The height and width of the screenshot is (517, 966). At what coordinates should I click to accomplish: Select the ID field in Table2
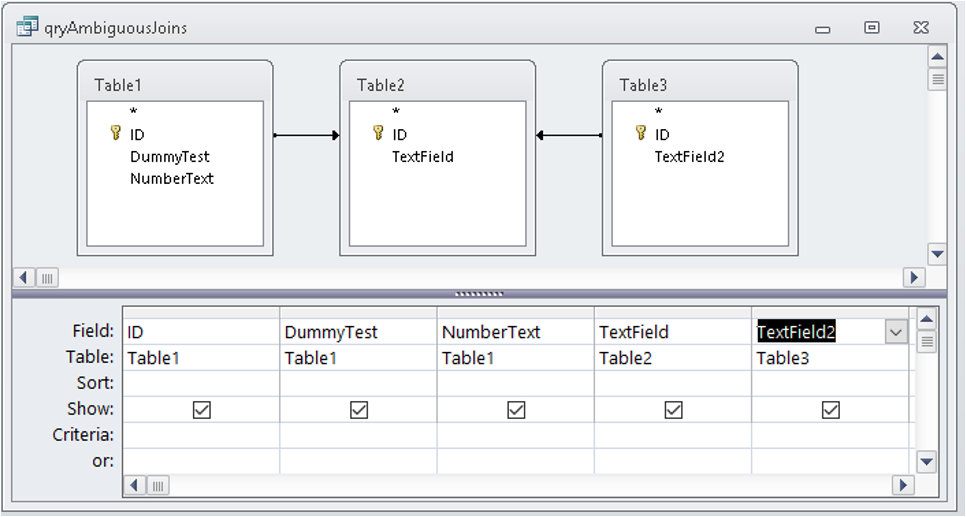[399, 134]
